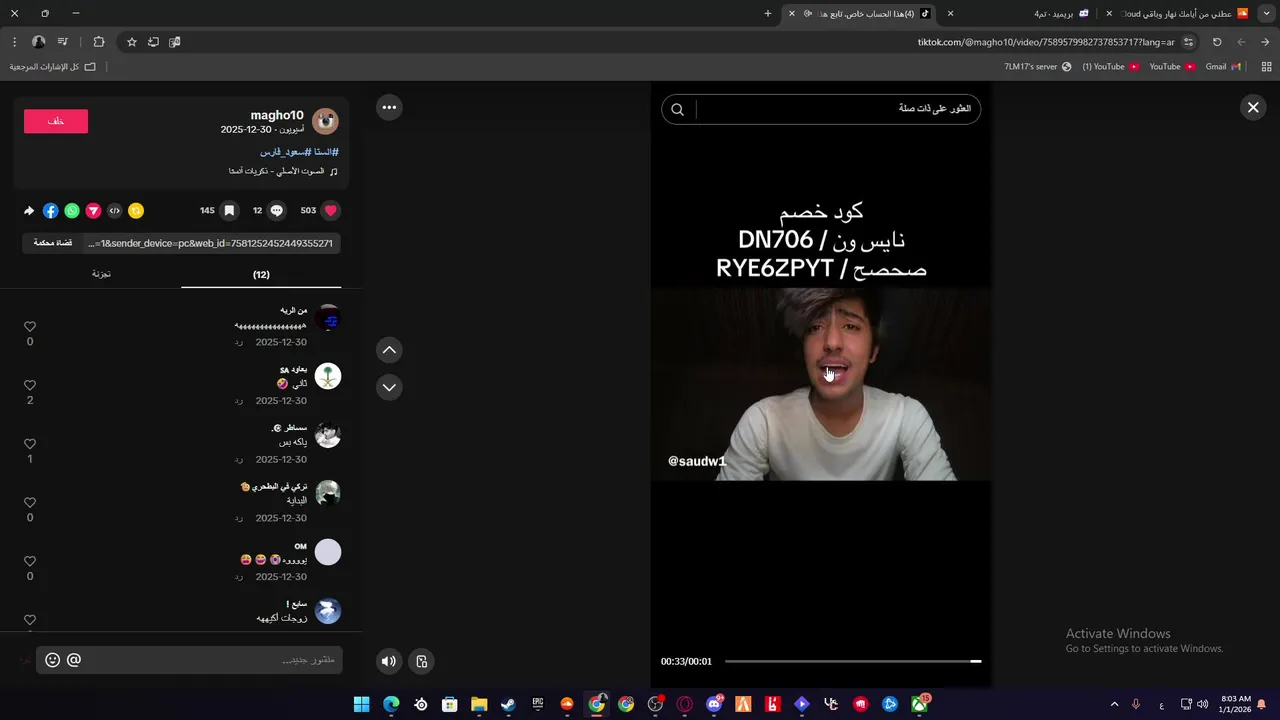The width and height of the screenshot is (1280, 720).
Task: Open the original sound music link
Action: (x=284, y=171)
